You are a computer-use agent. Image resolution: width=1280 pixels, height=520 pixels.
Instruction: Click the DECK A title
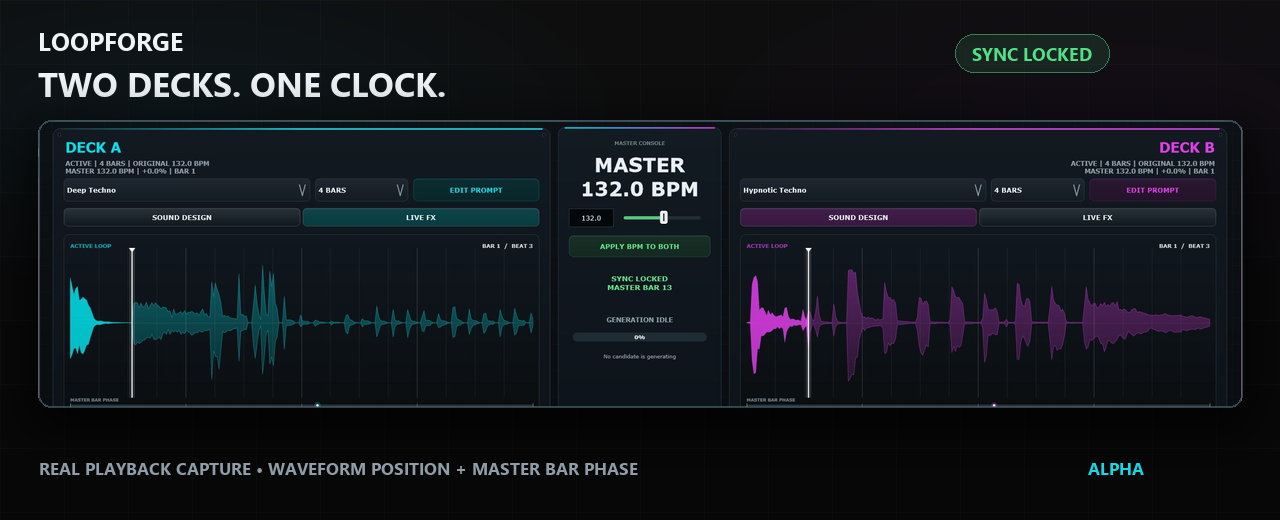[93, 148]
